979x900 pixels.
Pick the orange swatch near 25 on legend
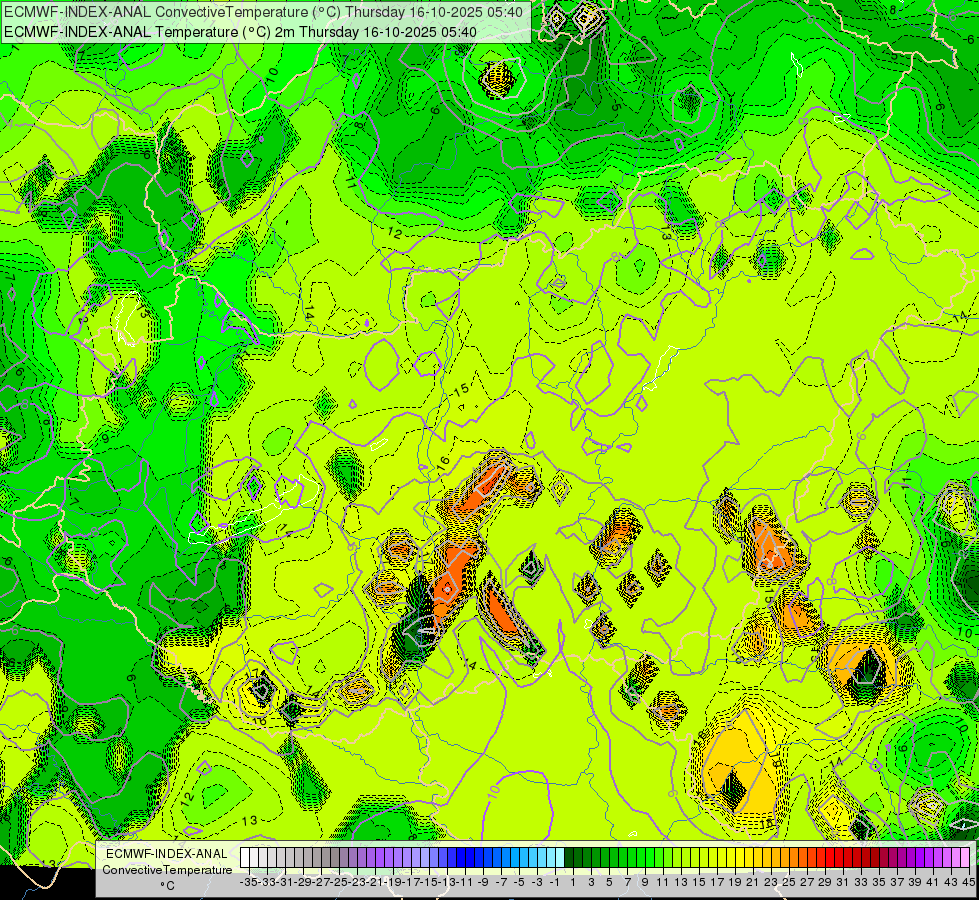790,857
